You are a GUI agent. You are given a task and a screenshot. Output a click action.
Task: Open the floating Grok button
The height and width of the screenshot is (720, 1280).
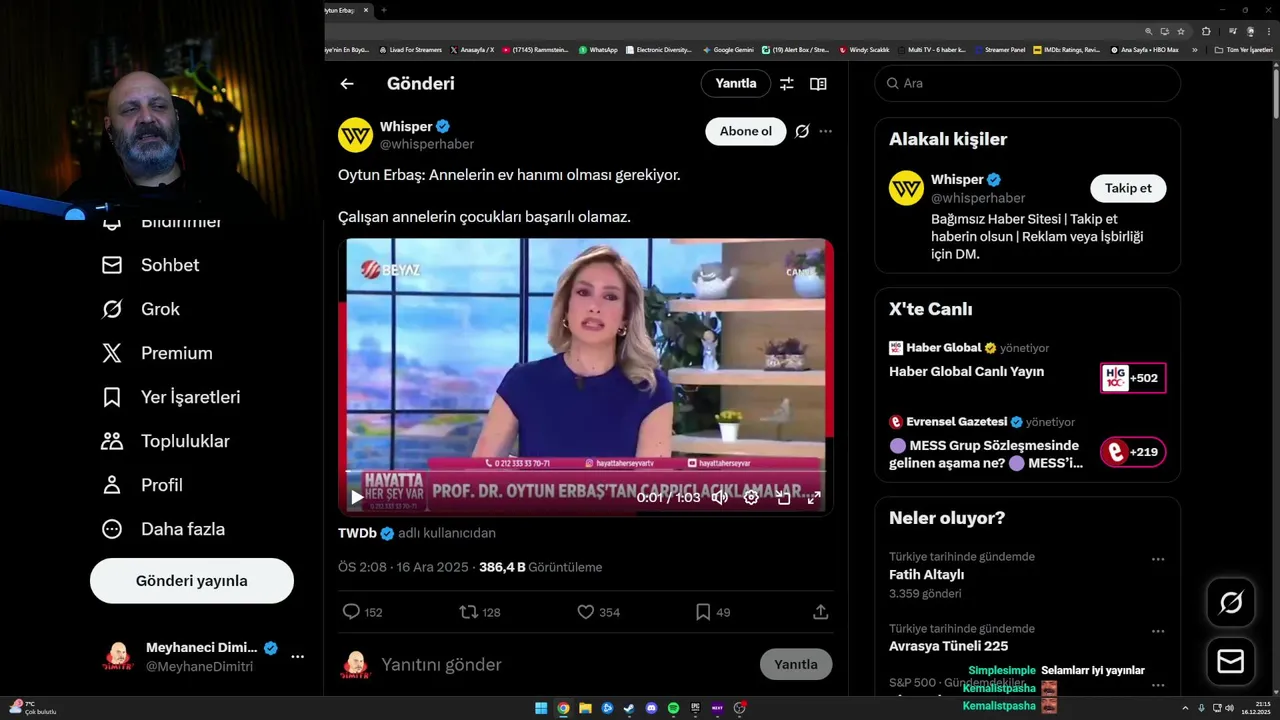tap(1231, 602)
